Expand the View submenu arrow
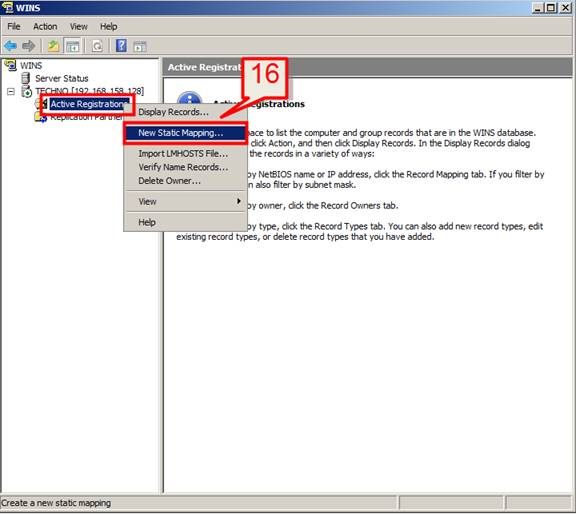 239,201
